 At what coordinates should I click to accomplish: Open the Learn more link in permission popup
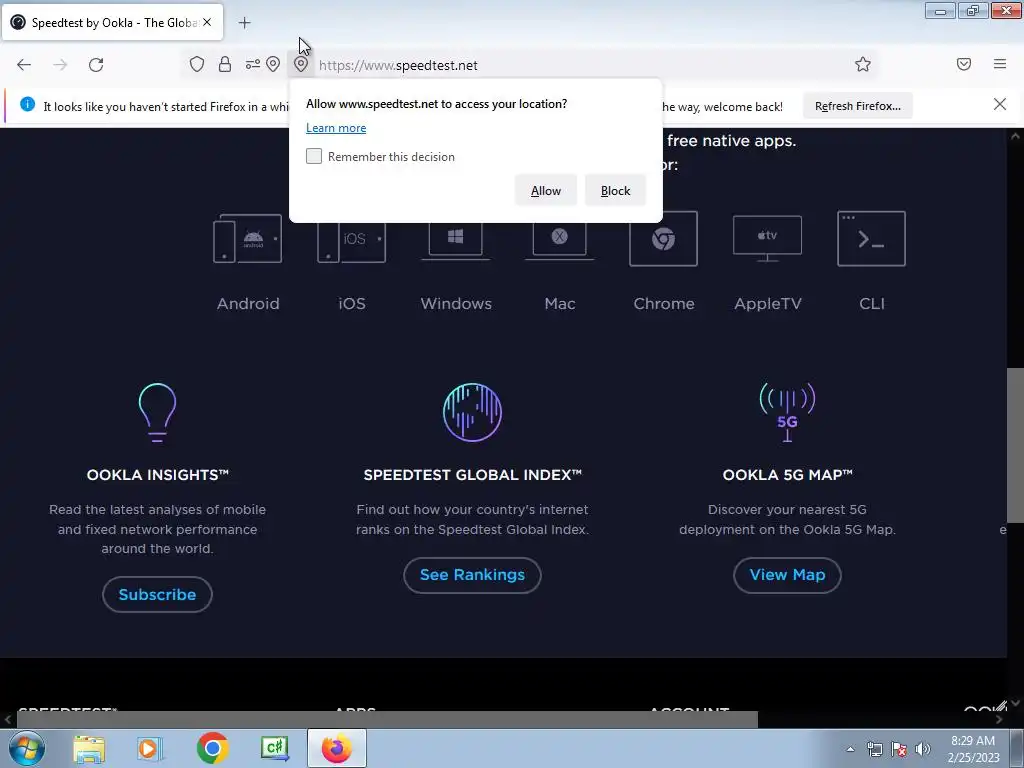coord(336,128)
